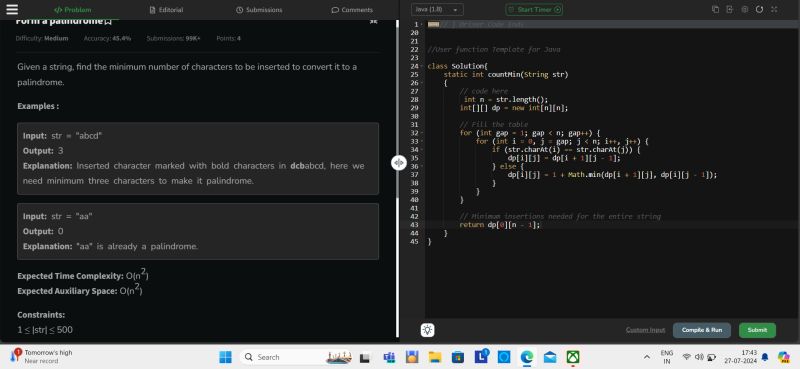Screen dimensions: 800x369
Task: Click the countMin method signature line
Action: pyautogui.click(x=505, y=75)
